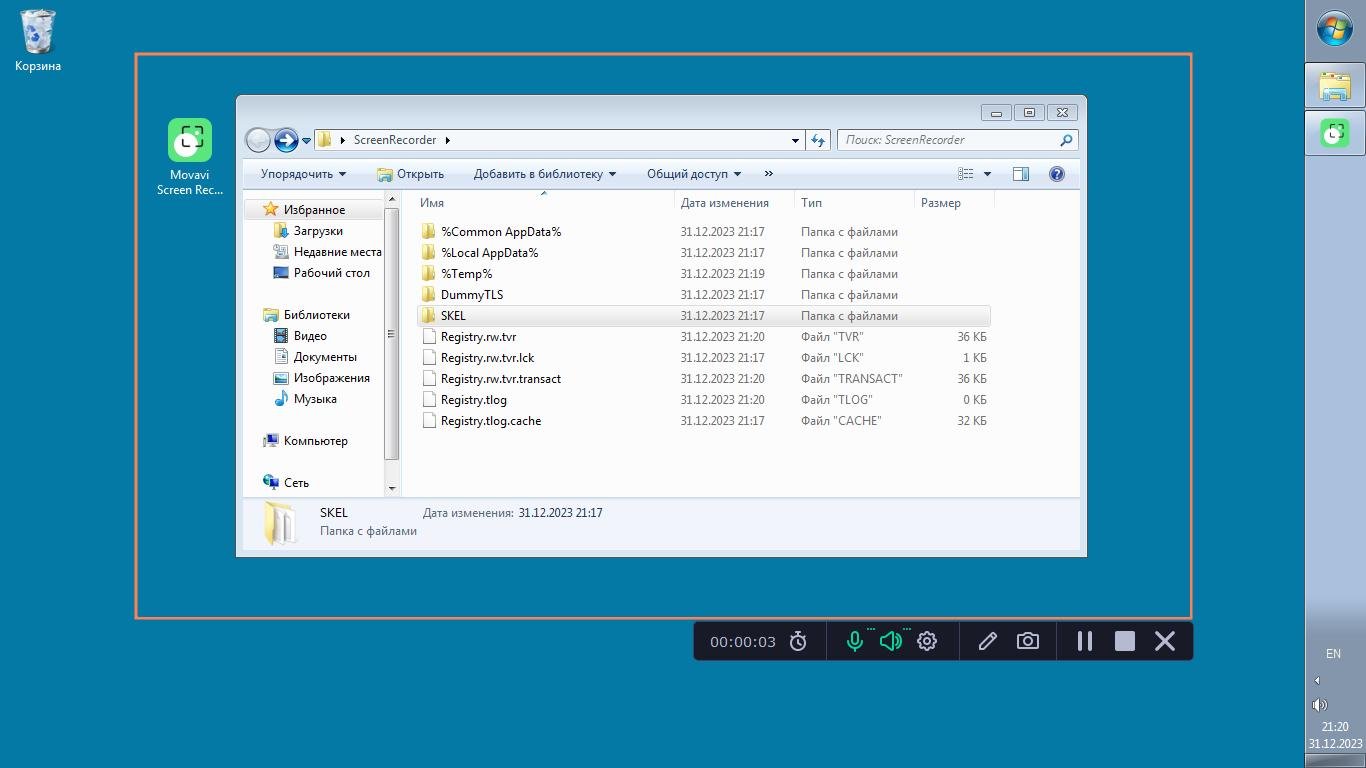Pause the screen recording
Image resolution: width=1366 pixels, height=768 pixels.
[x=1084, y=642]
